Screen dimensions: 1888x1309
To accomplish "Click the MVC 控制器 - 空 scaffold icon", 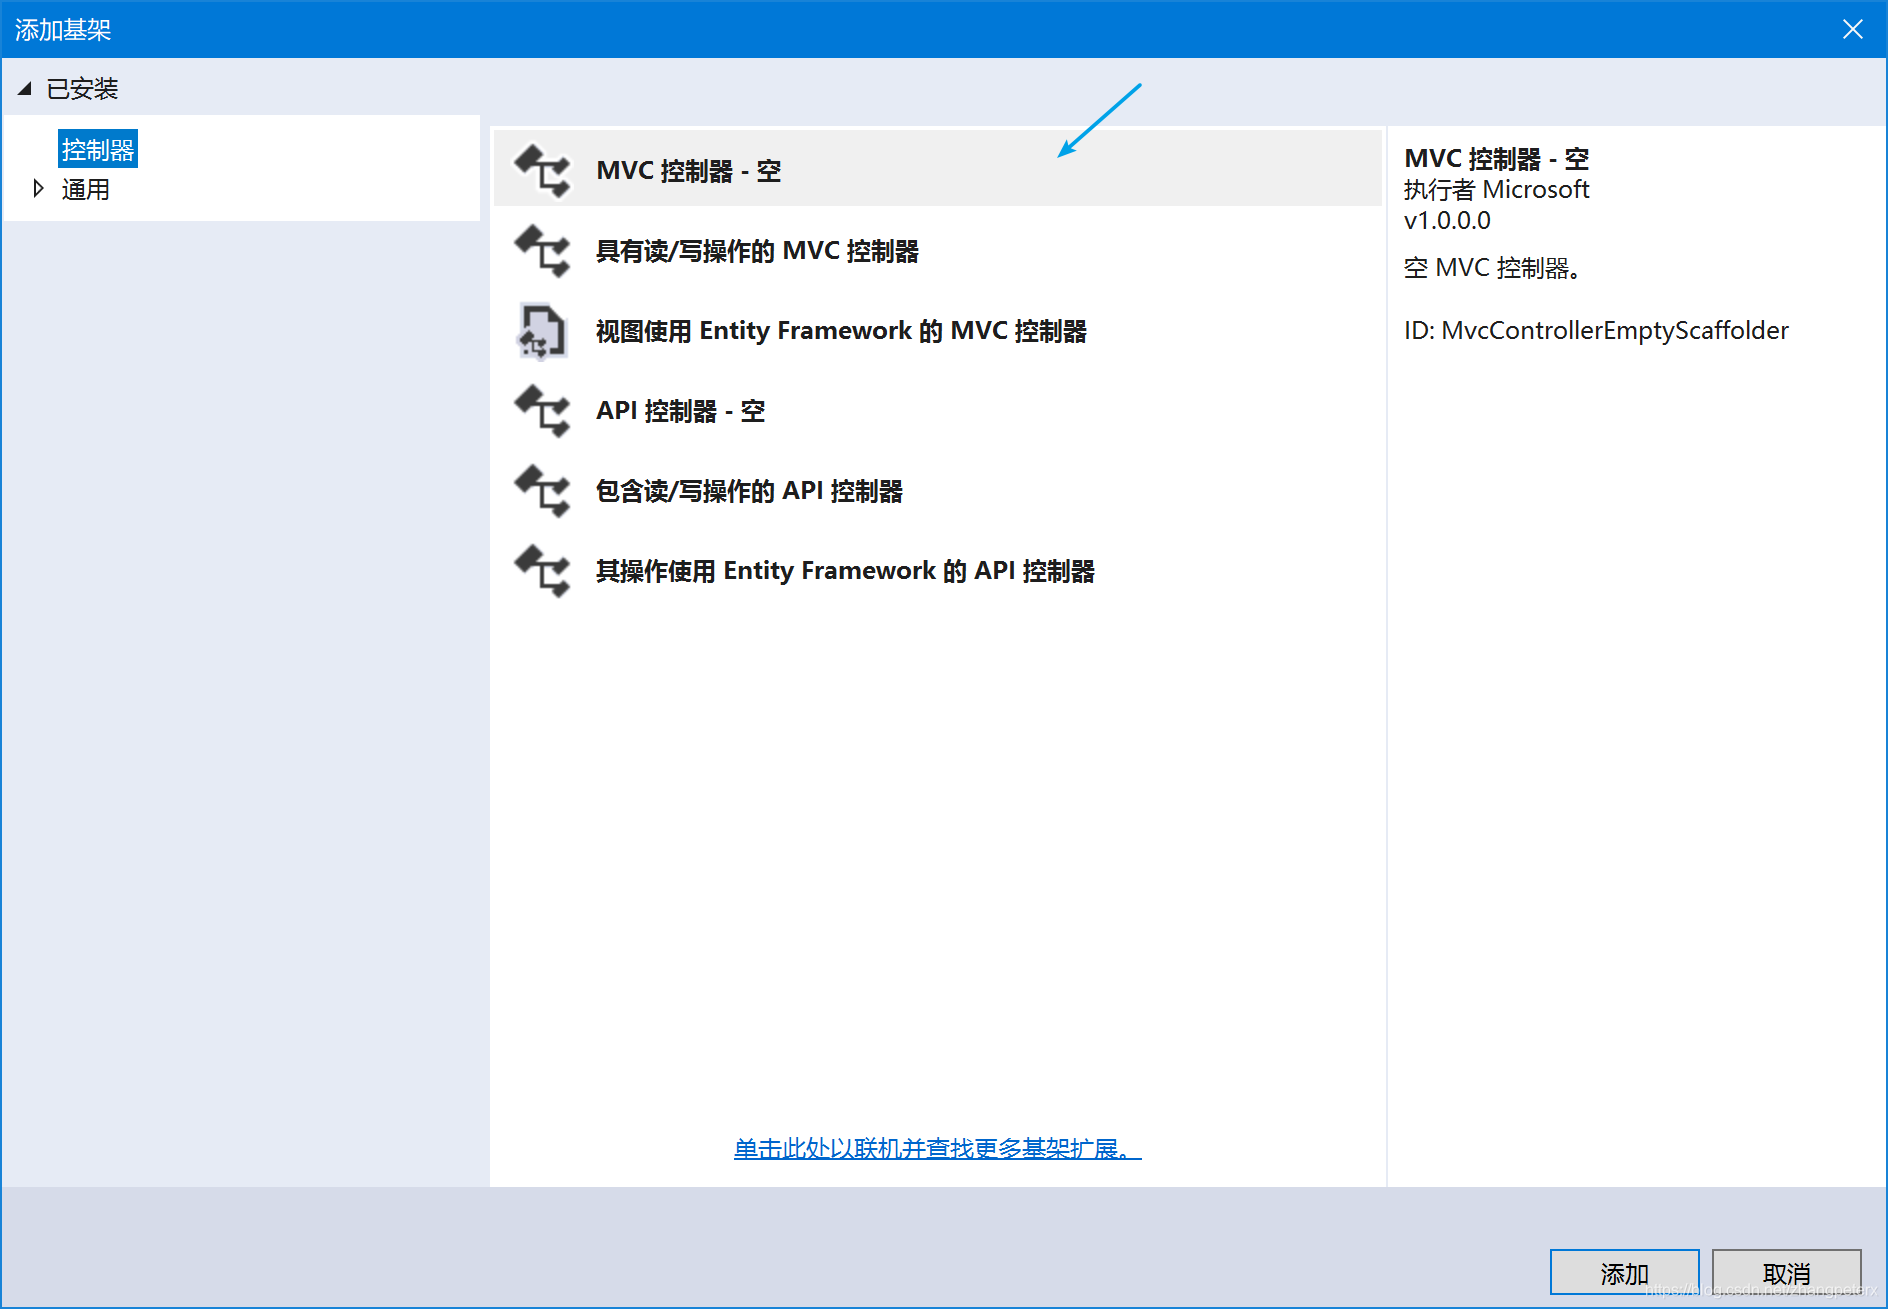I will coord(542,171).
